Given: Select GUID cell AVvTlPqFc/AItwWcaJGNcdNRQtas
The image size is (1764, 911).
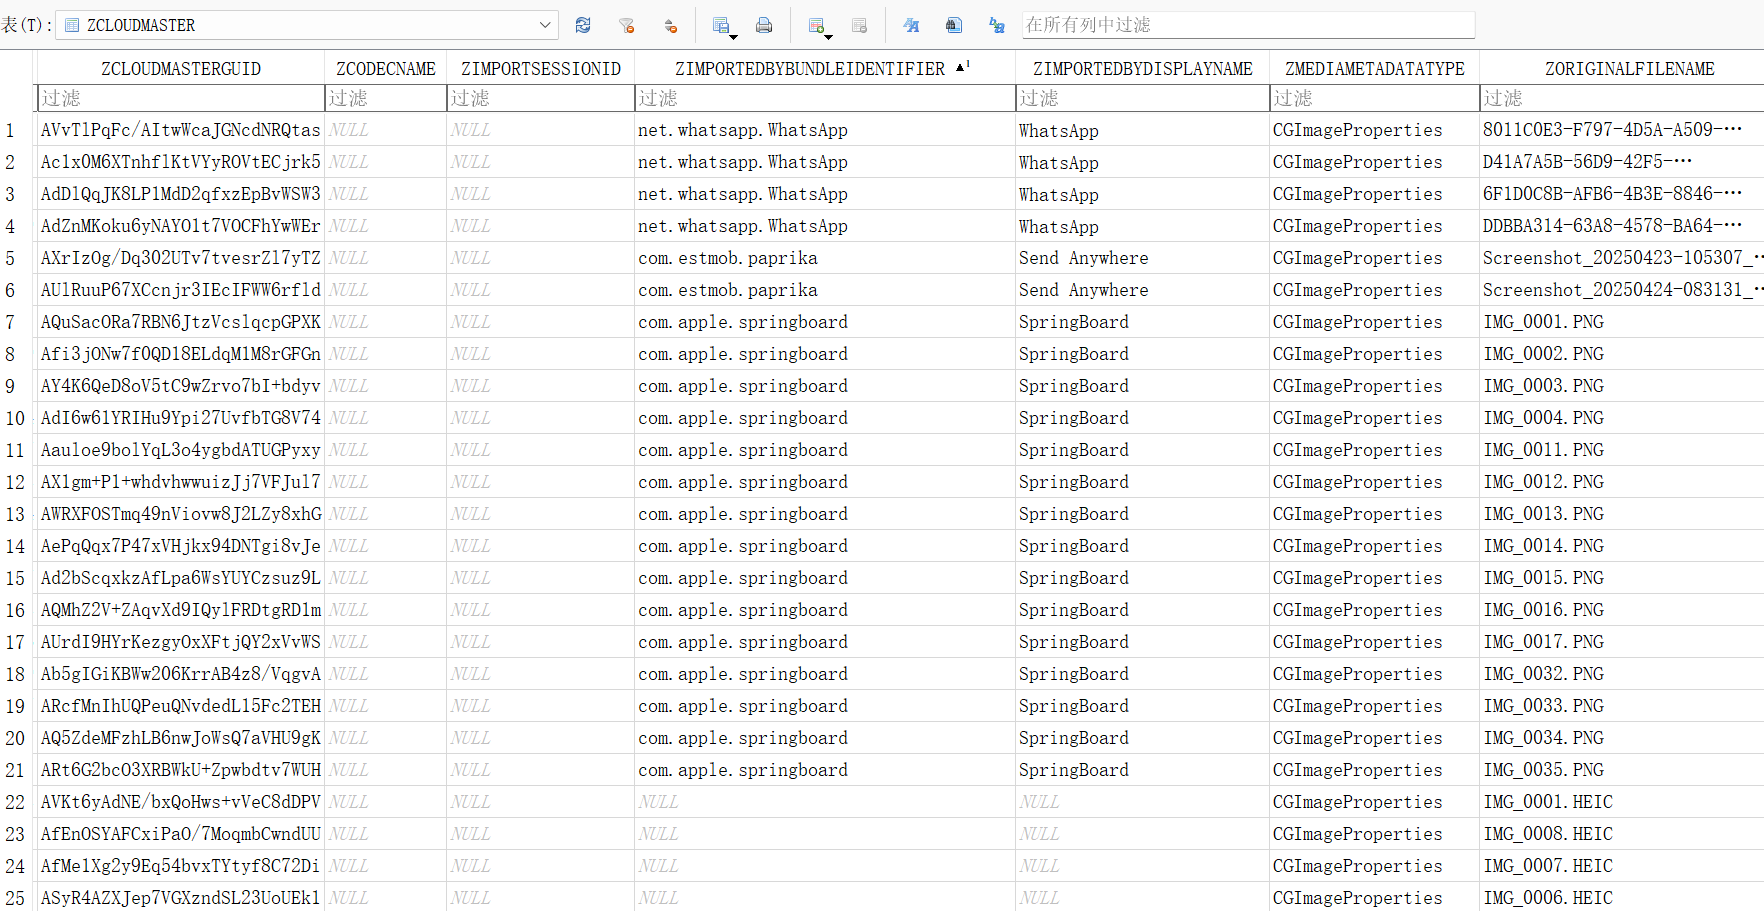Looking at the screenshot, I should click(181, 130).
